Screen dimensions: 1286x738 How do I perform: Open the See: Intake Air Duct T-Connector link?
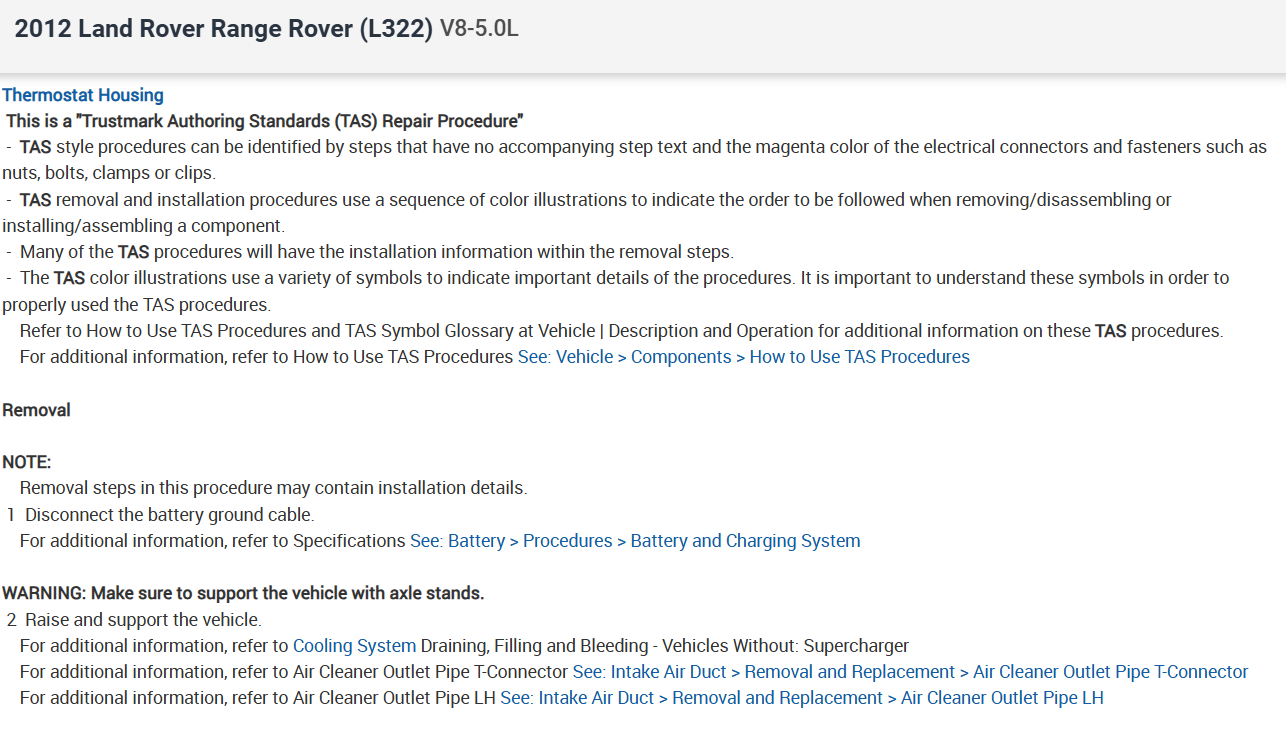(x=910, y=672)
